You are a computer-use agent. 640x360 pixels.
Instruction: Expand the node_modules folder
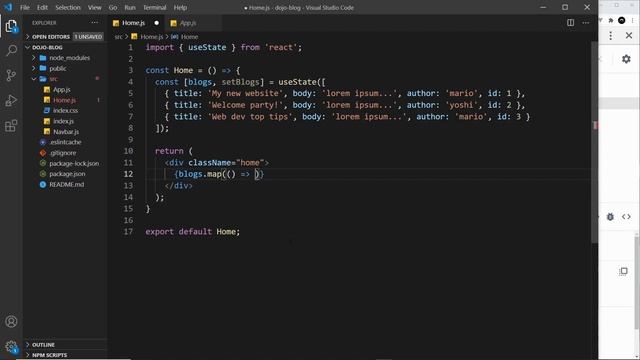69,58
